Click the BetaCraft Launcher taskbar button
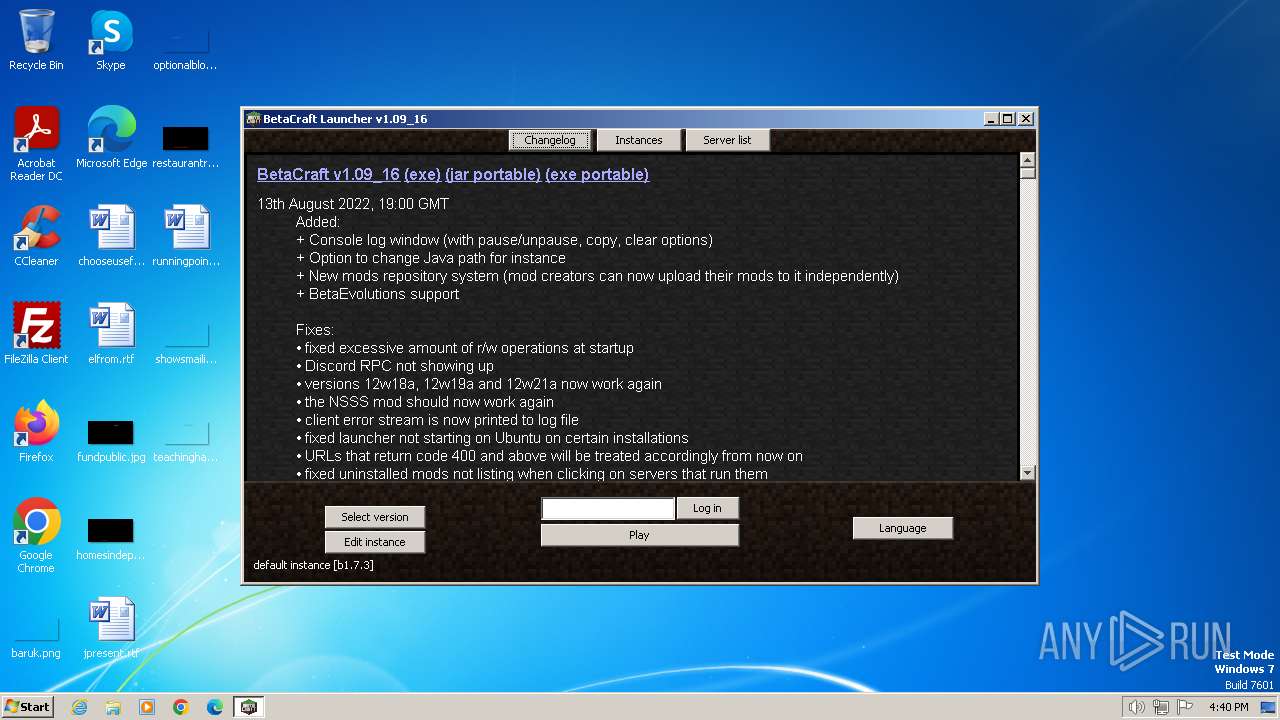The image size is (1280, 720). (249, 707)
